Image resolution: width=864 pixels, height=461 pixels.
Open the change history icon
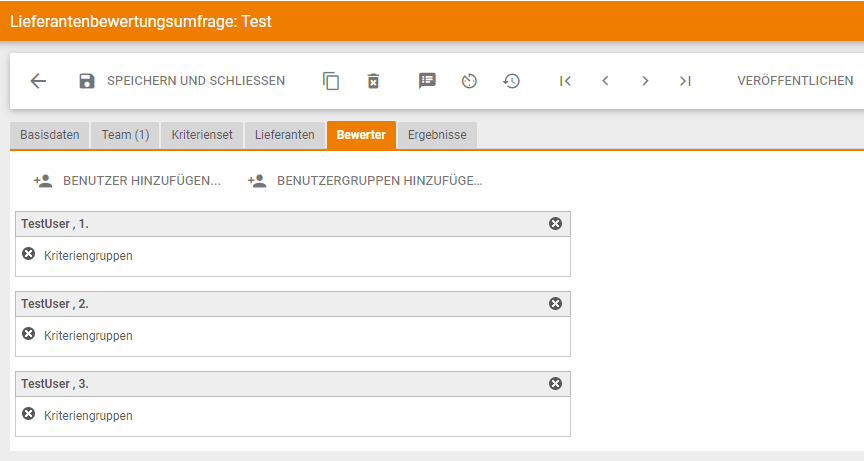point(511,81)
